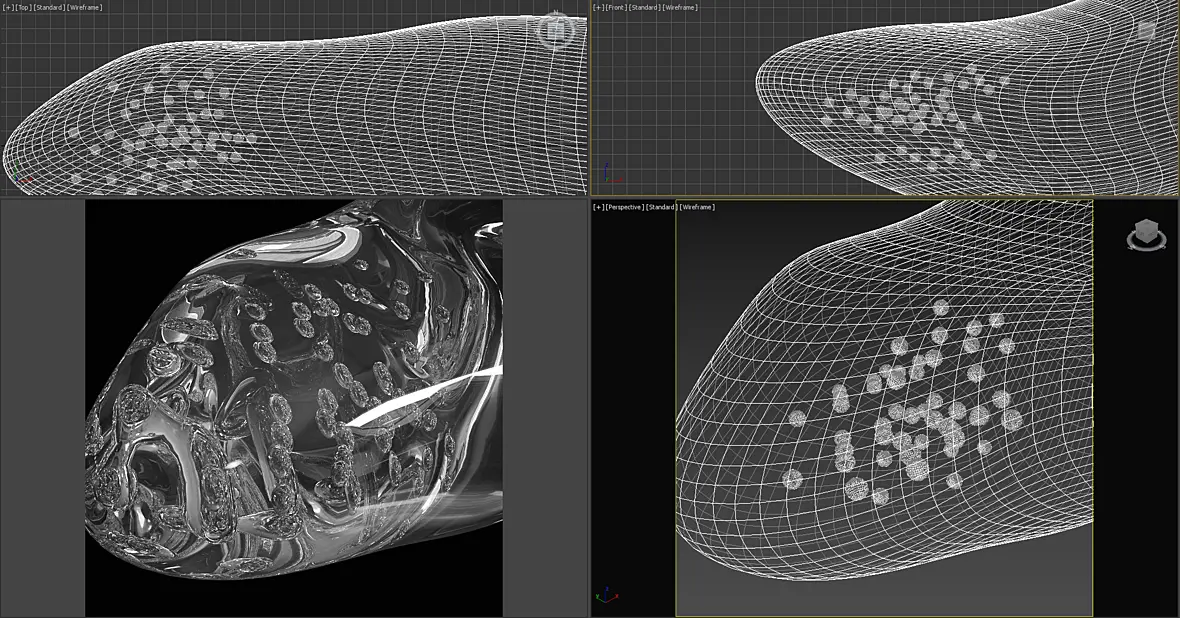Click the ViewCube in the Top viewport

coord(556,30)
